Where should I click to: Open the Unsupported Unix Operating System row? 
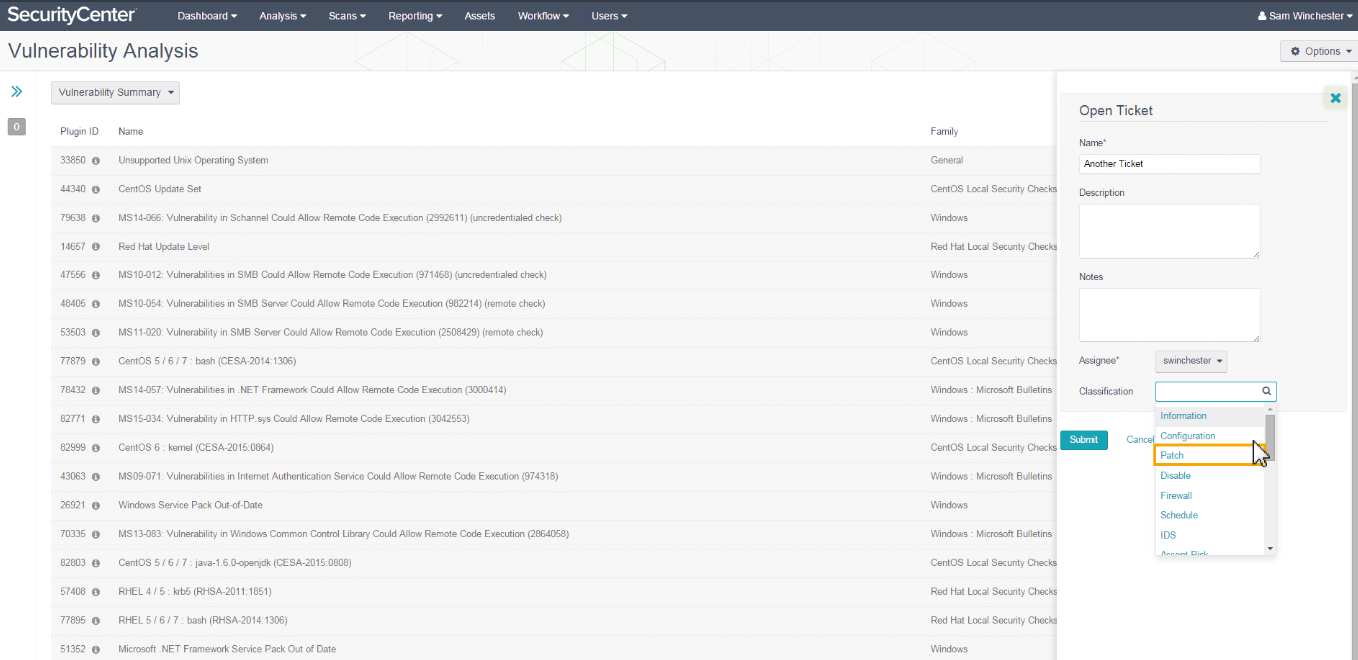[x=193, y=160]
